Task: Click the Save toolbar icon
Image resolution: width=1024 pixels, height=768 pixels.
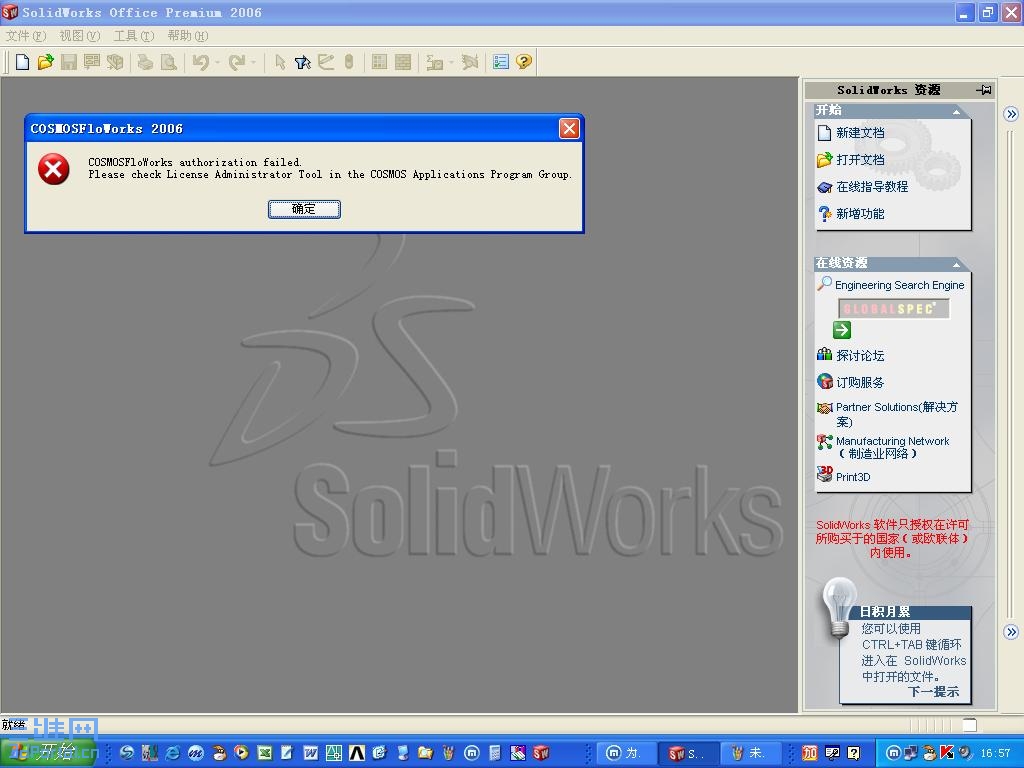Action: pyautogui.click(x=69, y=62)
